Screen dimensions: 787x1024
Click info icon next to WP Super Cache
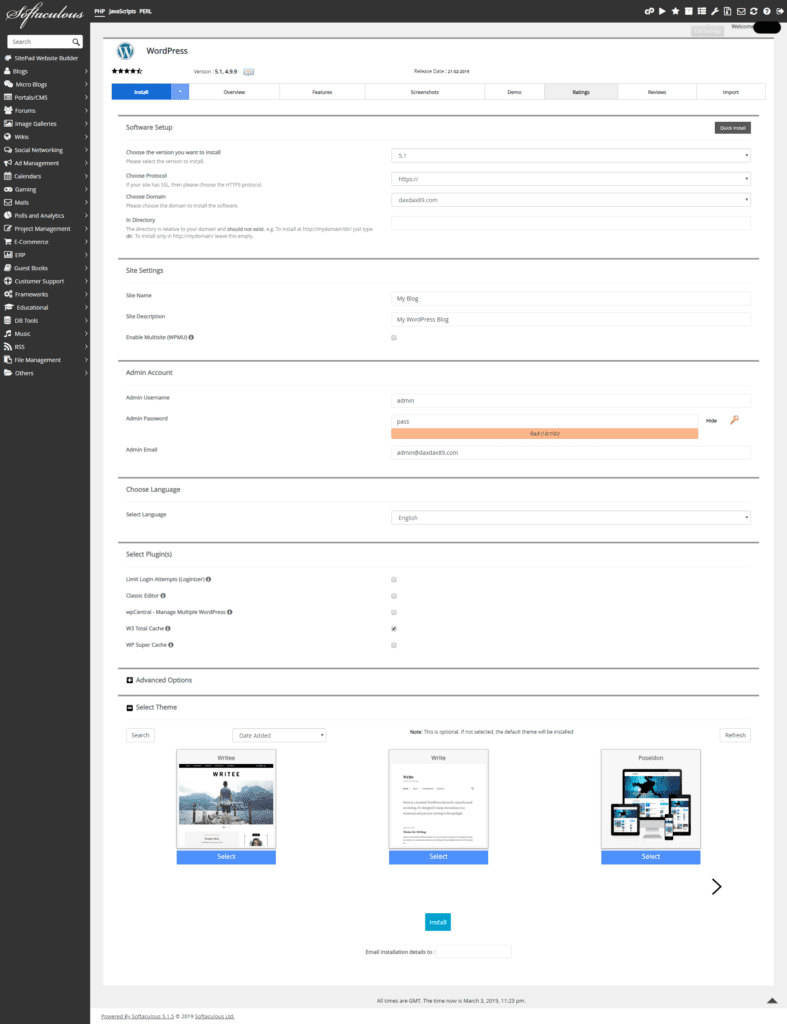coord(171,645)
